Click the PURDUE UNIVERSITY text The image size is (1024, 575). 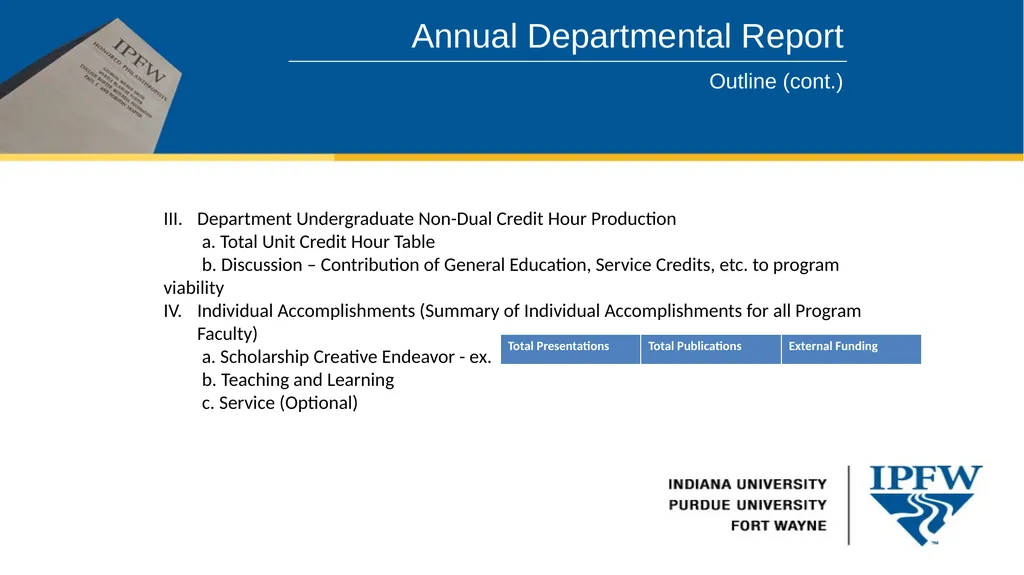[x=748, y=505]
